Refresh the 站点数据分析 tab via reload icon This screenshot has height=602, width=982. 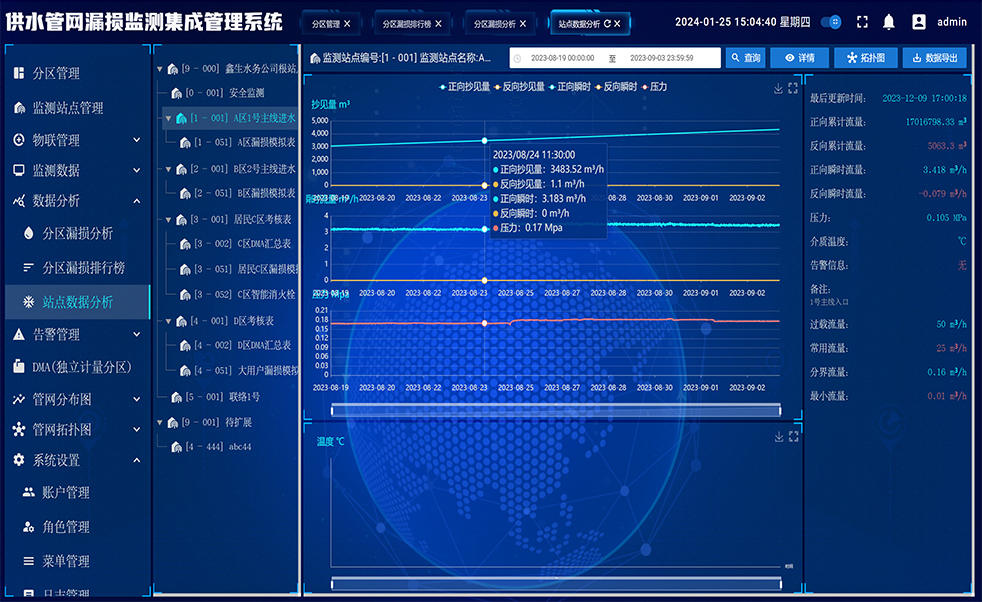(x=606, y=23)
